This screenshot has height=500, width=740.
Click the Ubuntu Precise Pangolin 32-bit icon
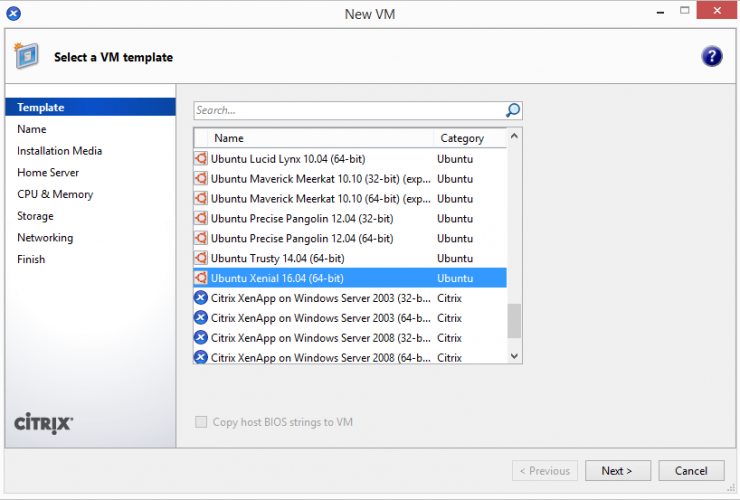click(201, 218)
